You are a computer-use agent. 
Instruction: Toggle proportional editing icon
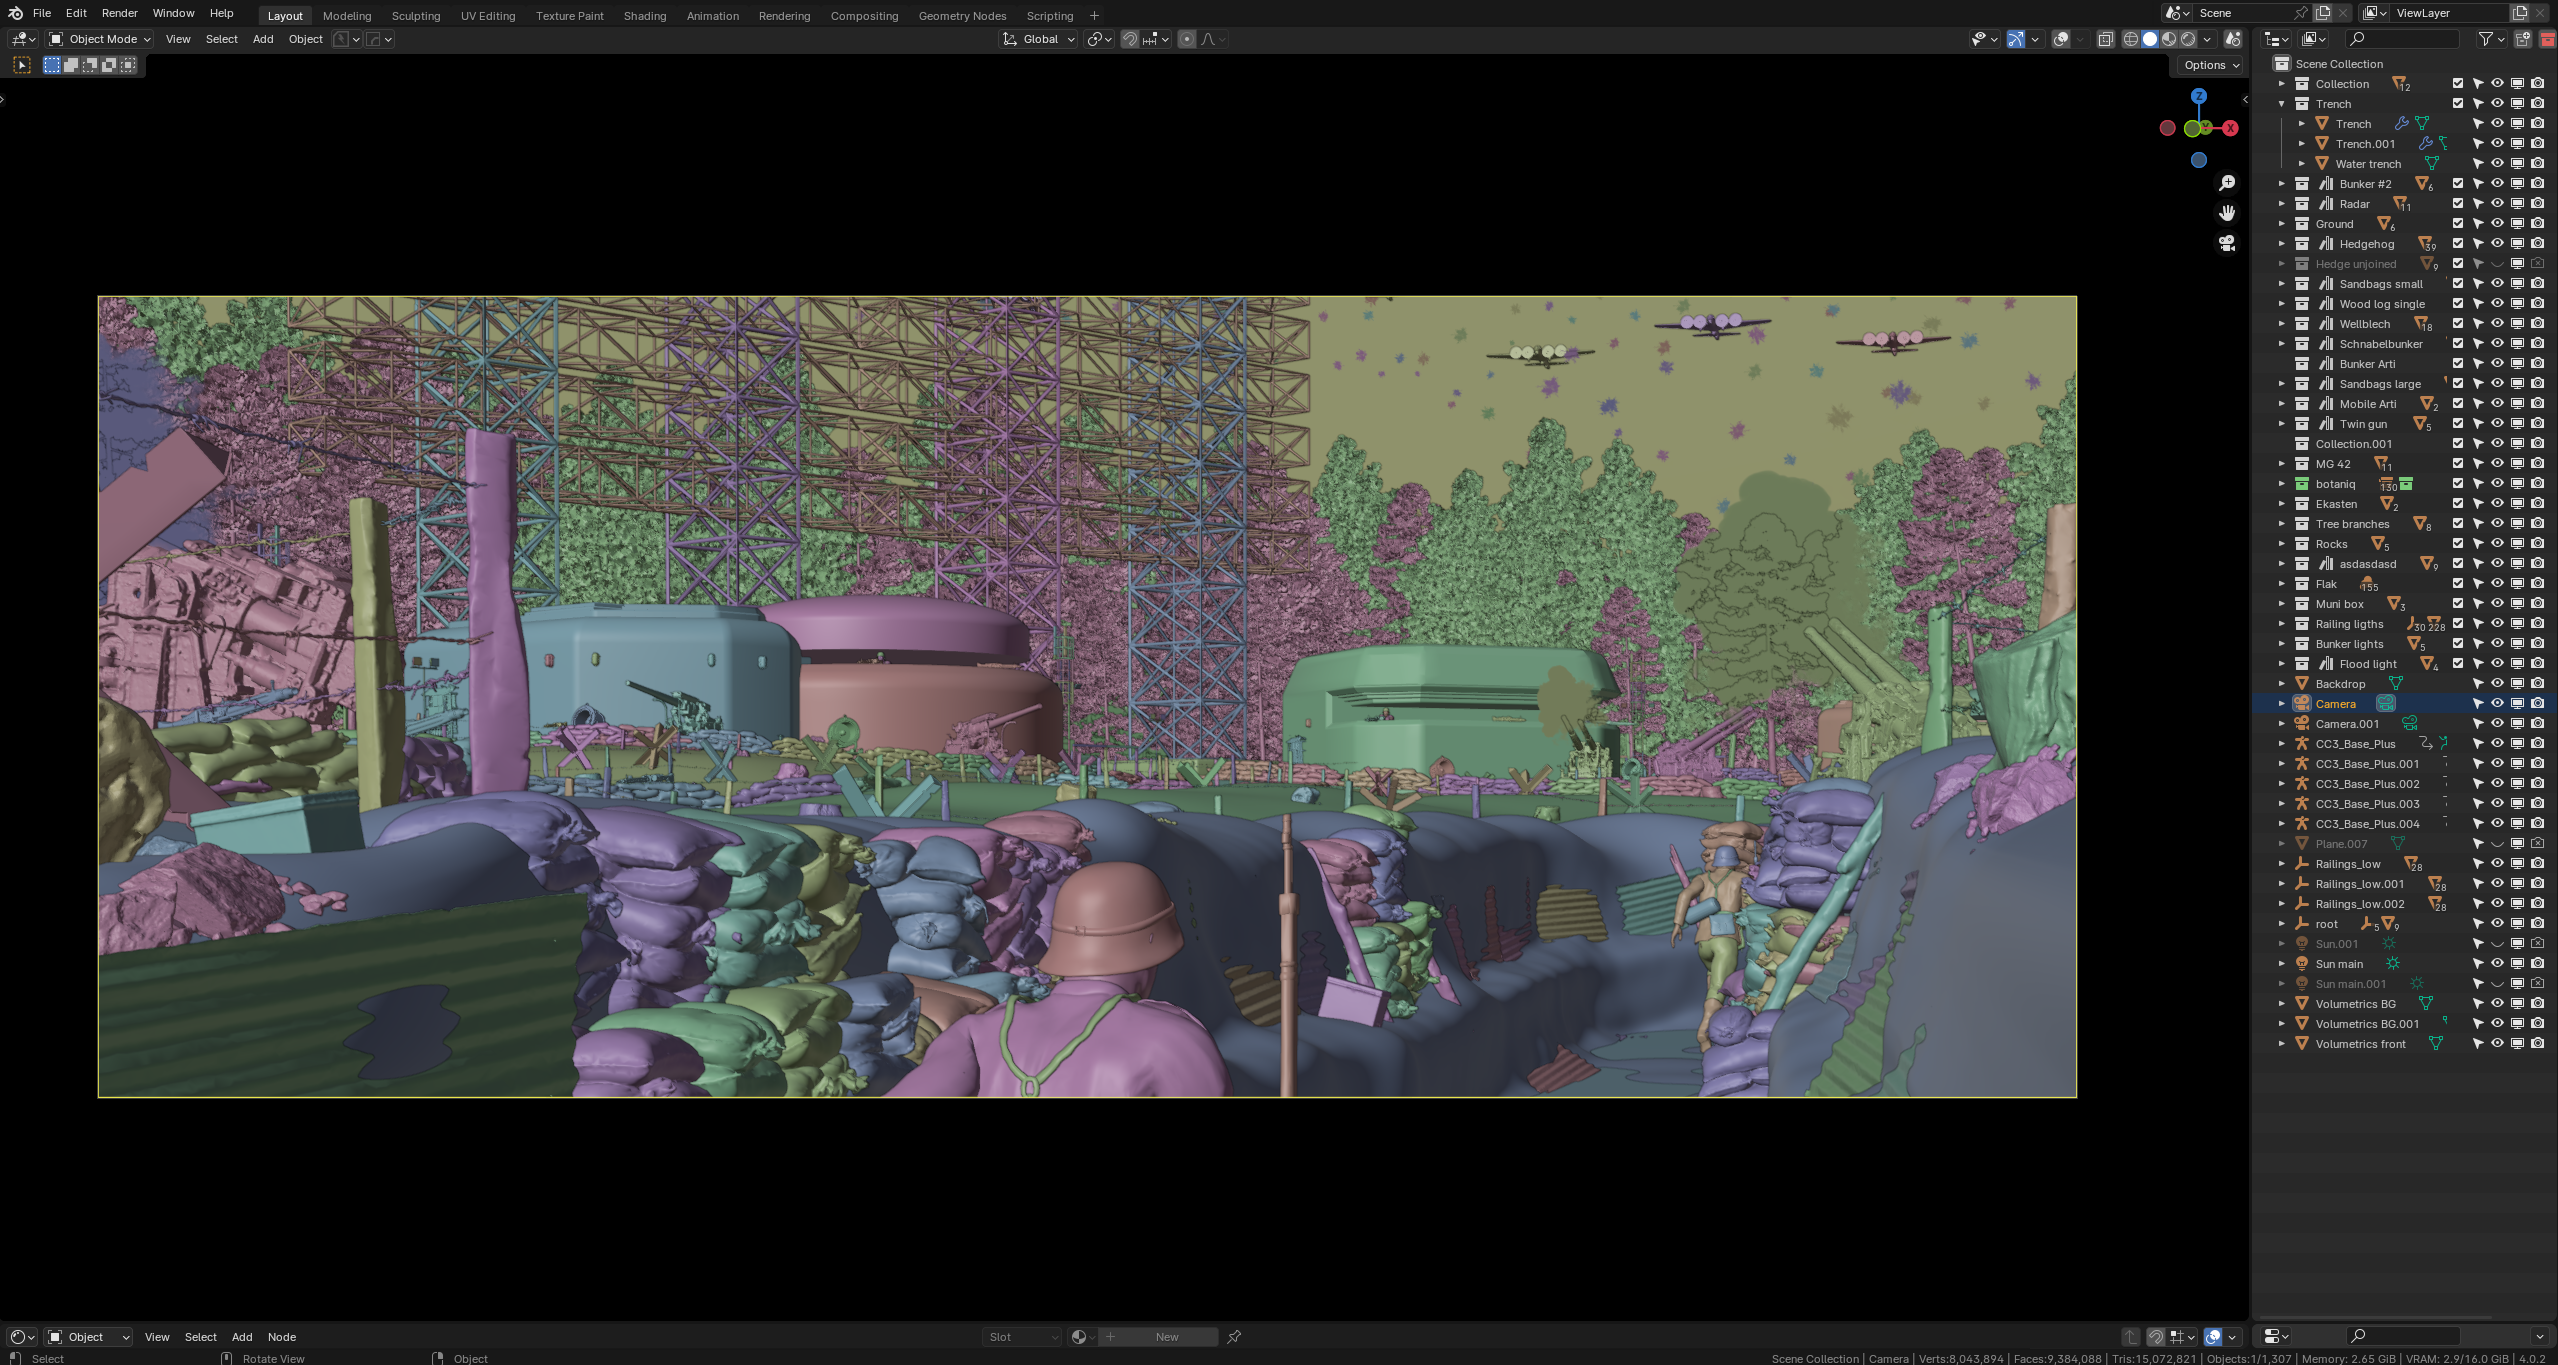click(1187, 39)
